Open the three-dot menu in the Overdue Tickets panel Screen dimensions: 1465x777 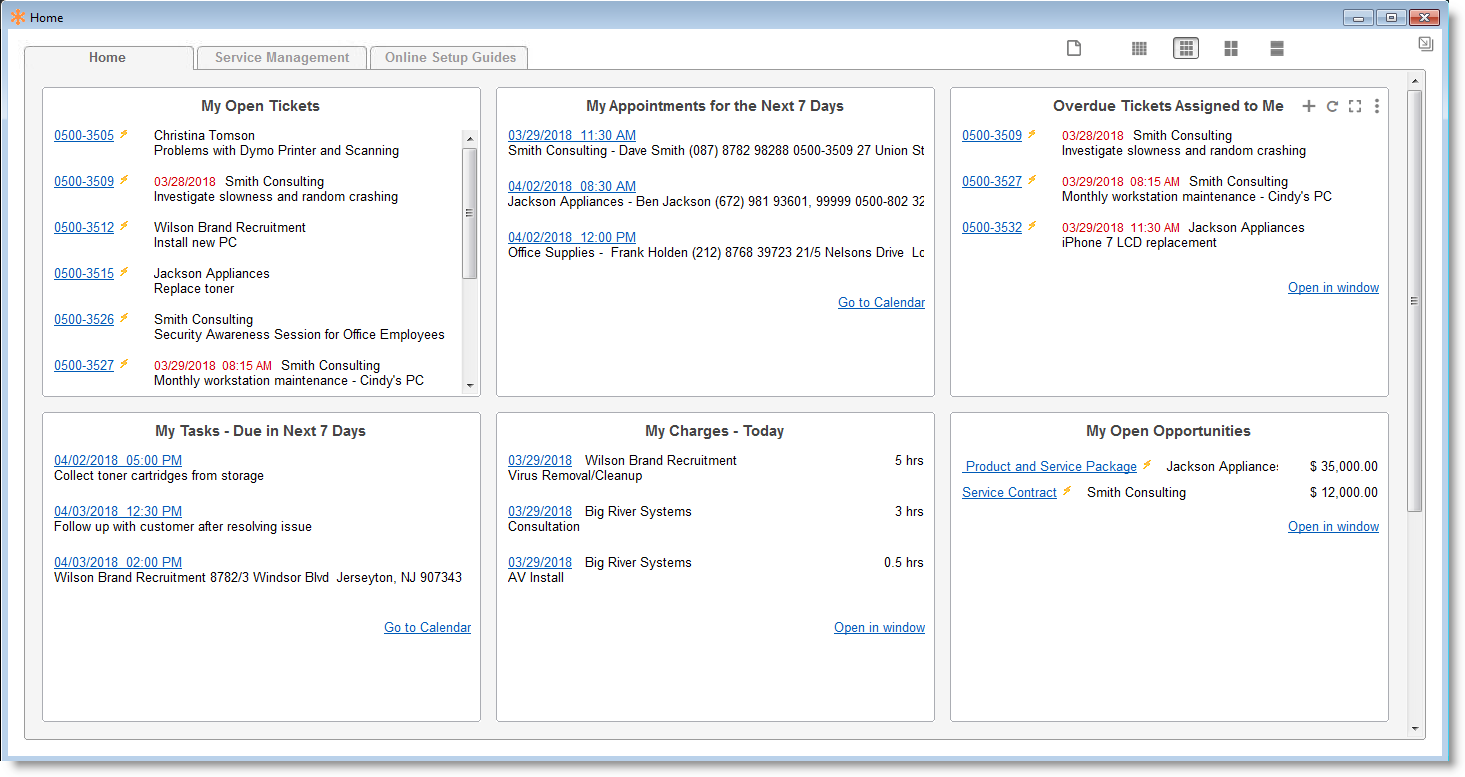pos(1377,106)
